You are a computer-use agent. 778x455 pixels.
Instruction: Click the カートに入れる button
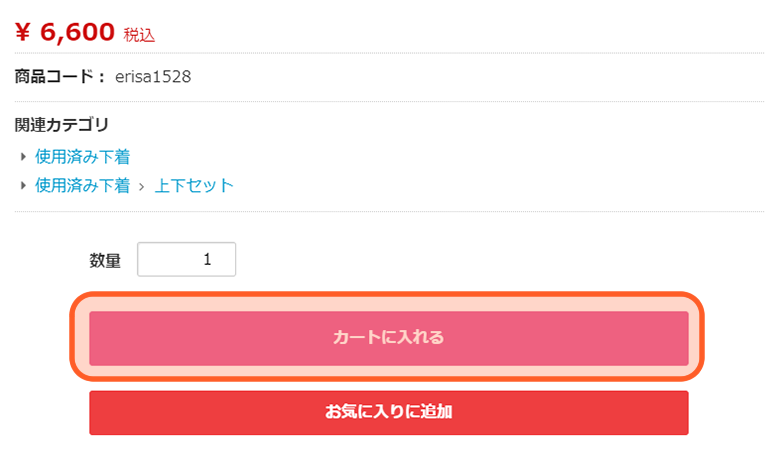coord(388,338)
